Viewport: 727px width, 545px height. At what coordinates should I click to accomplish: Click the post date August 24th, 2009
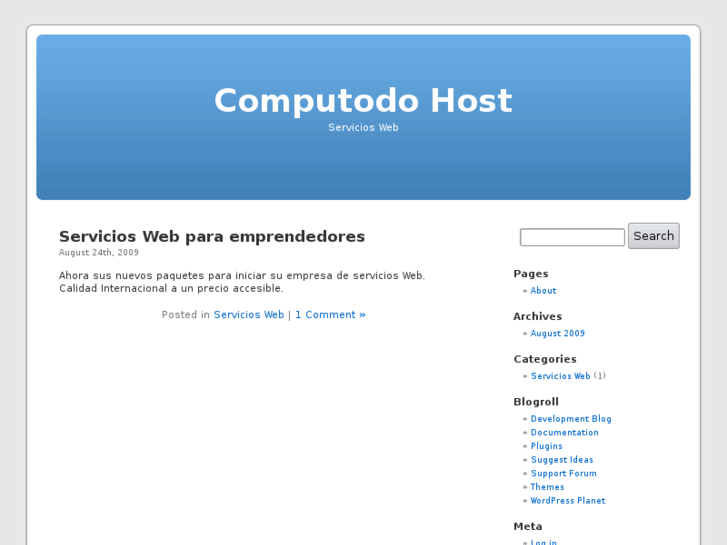click(x=99, y=252)
